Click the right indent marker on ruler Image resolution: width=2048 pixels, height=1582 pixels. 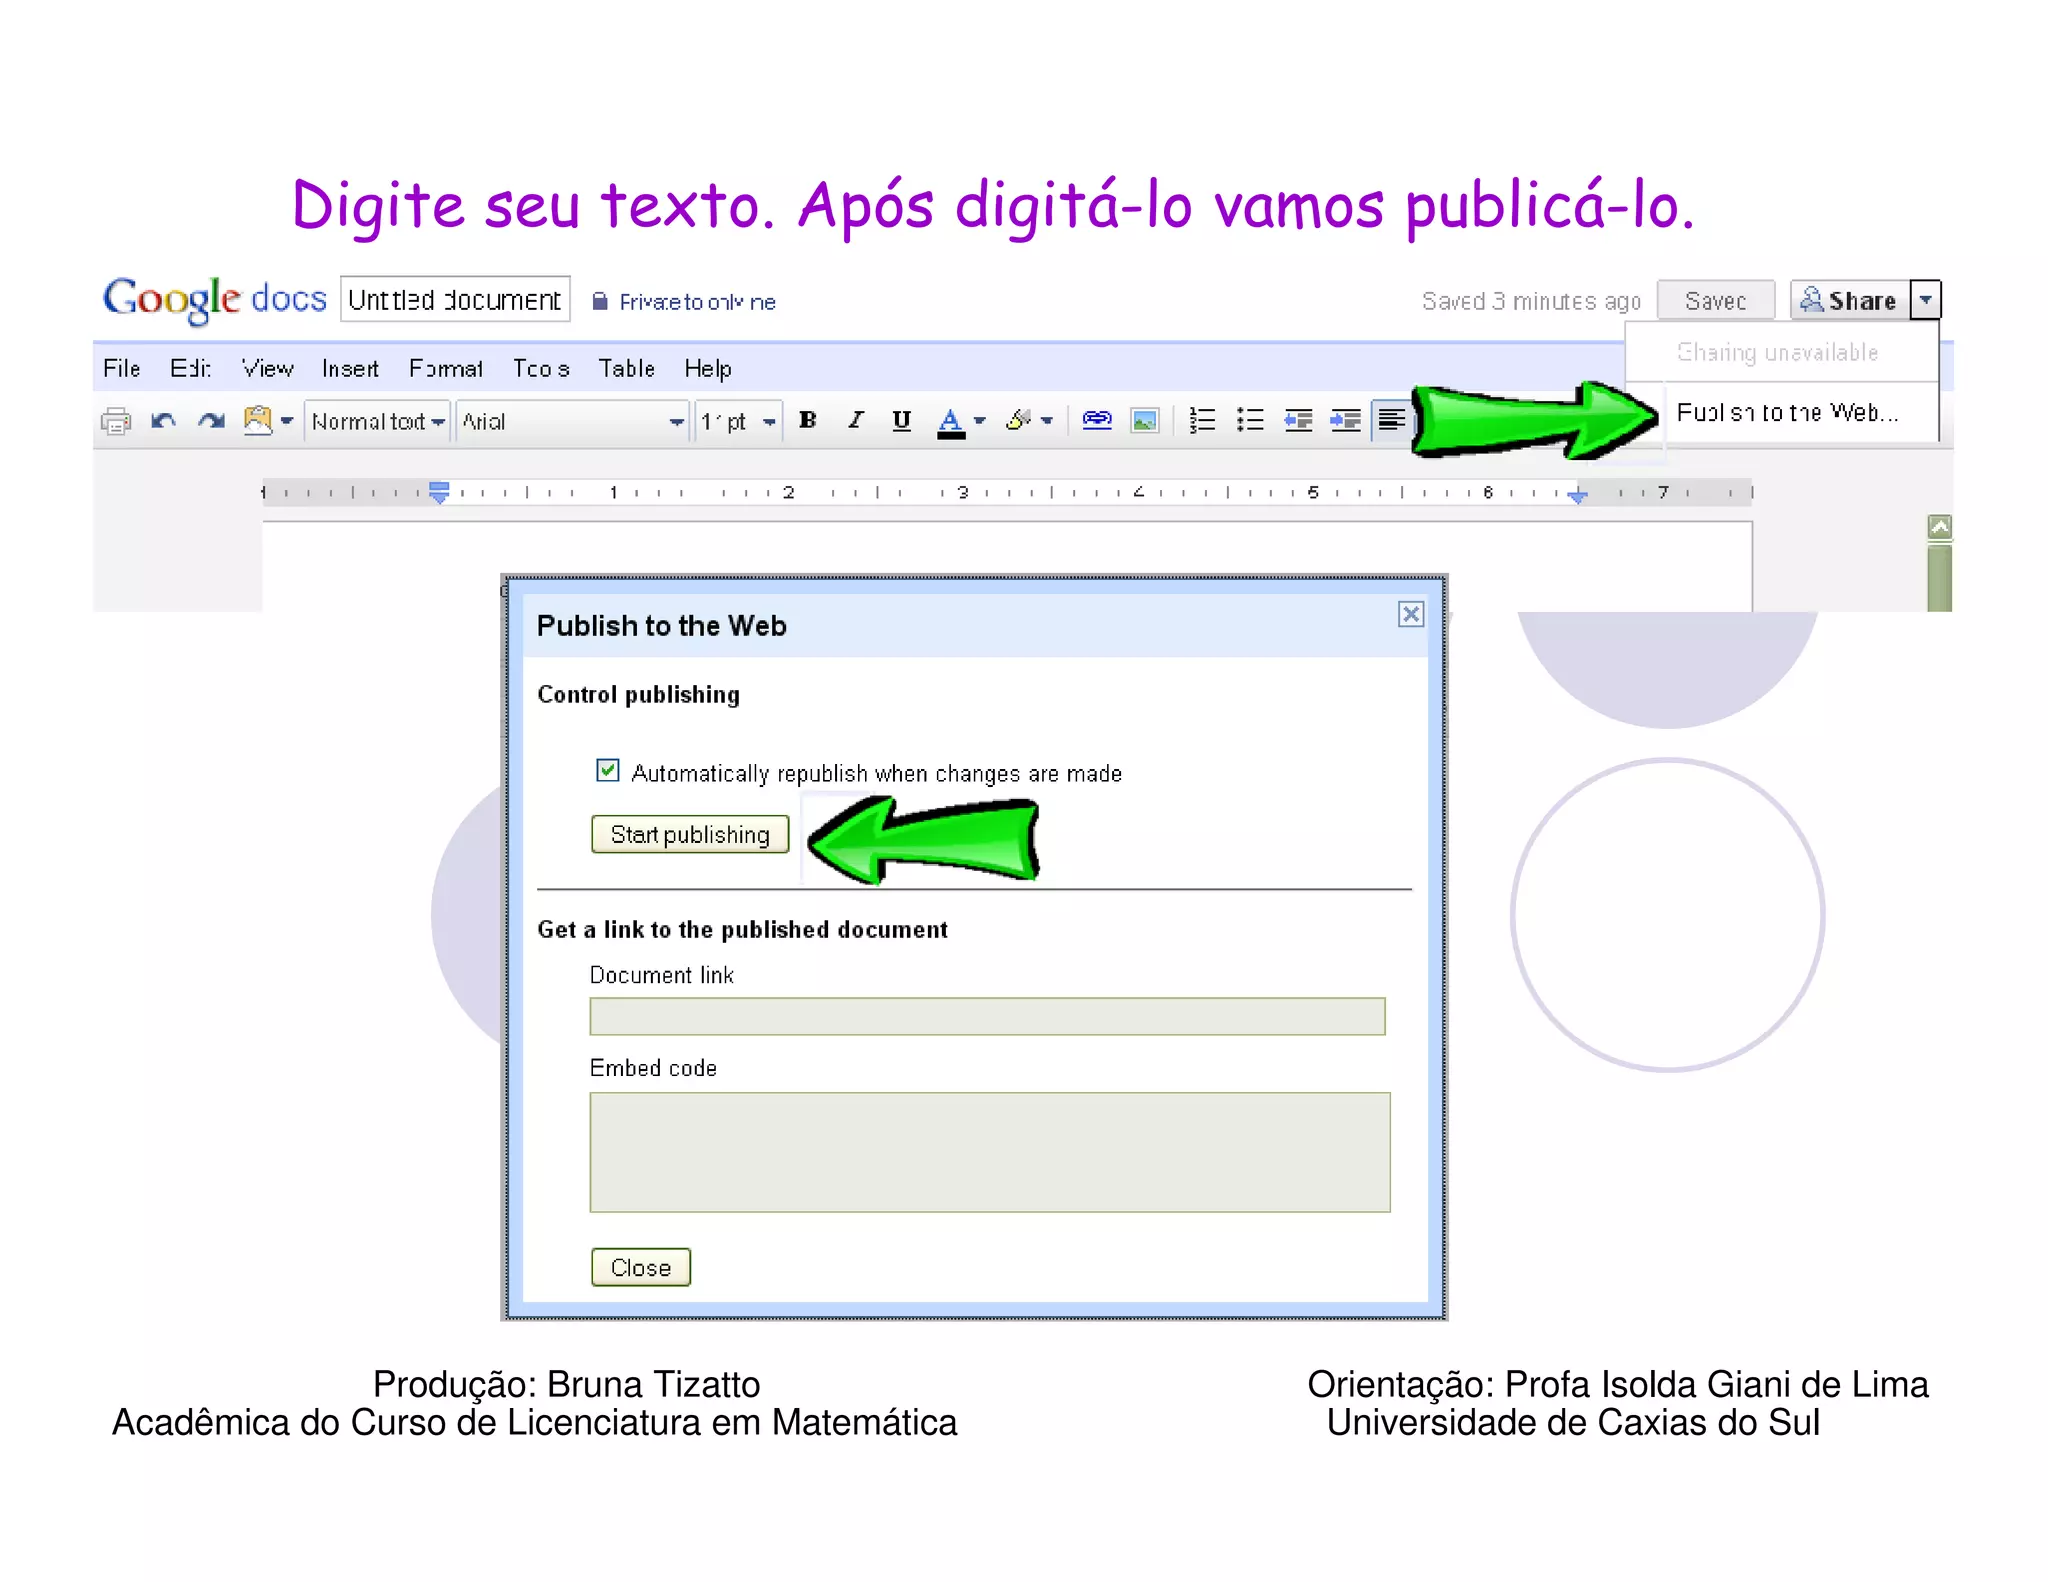[x=1578, y=495]
